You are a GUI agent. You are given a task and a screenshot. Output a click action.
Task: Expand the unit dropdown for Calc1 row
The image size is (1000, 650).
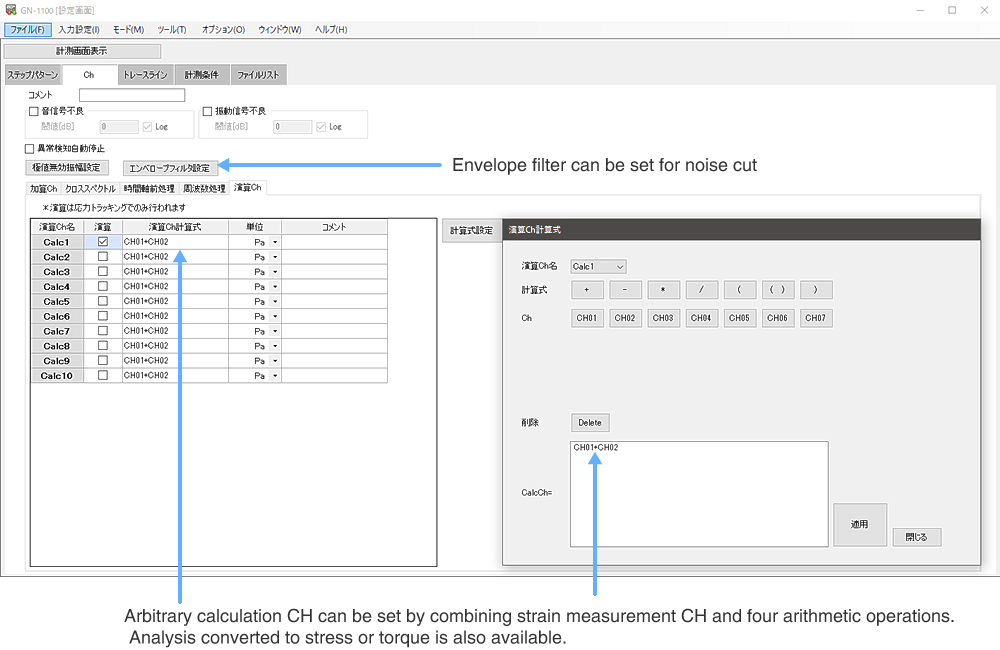(275, 242)
